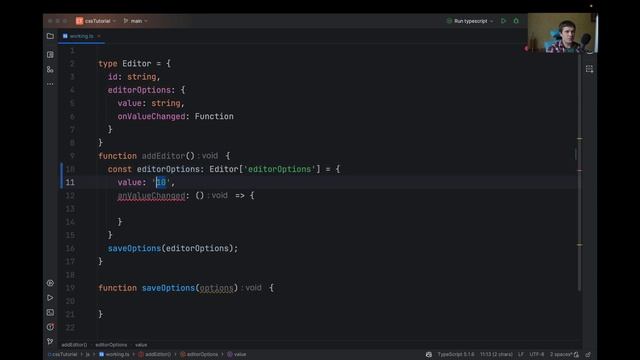This screenshot has width=640, height=360.
Task: Change LF line separator in status bar
Action: (521, 354)
